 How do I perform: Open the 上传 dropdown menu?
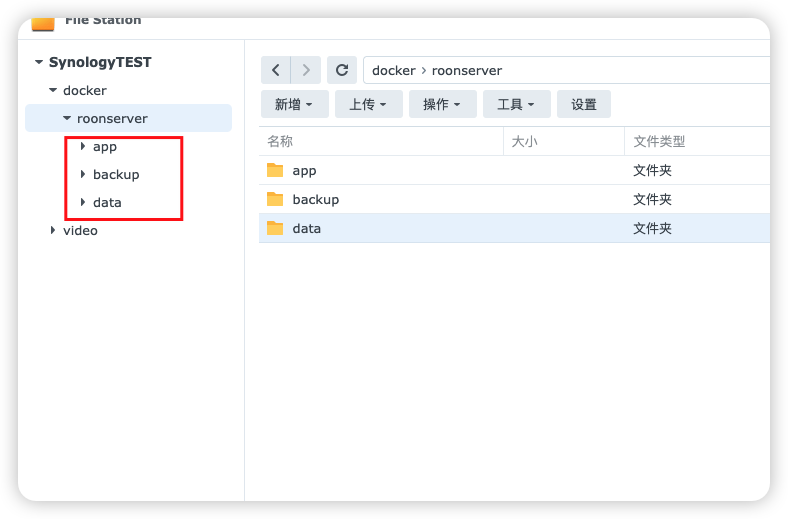click(368, 104)
